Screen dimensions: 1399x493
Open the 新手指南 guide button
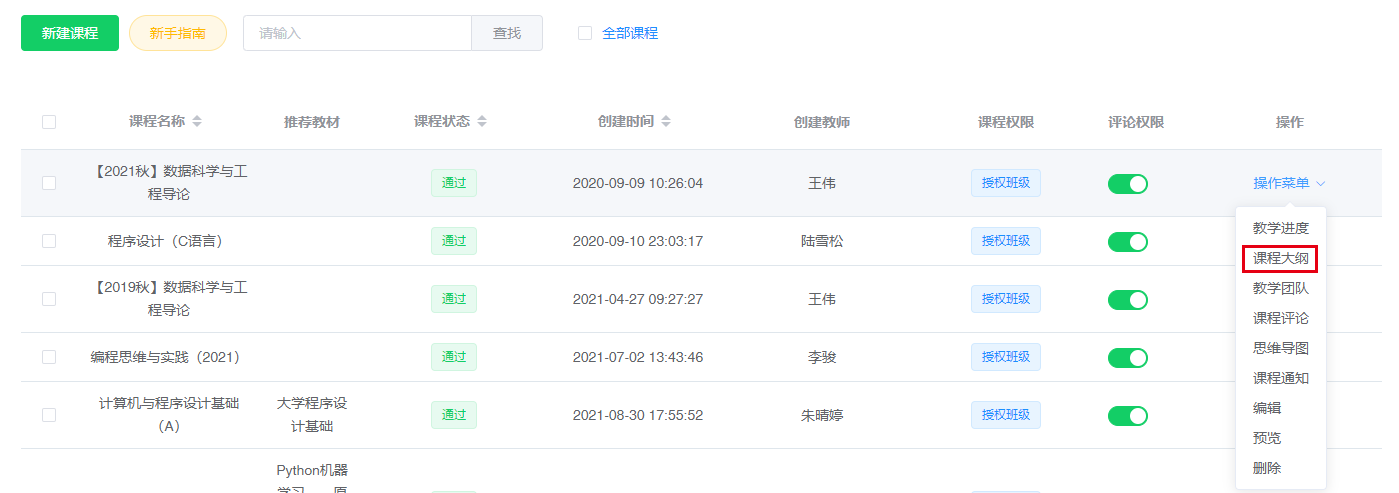(x=178, y=33)
